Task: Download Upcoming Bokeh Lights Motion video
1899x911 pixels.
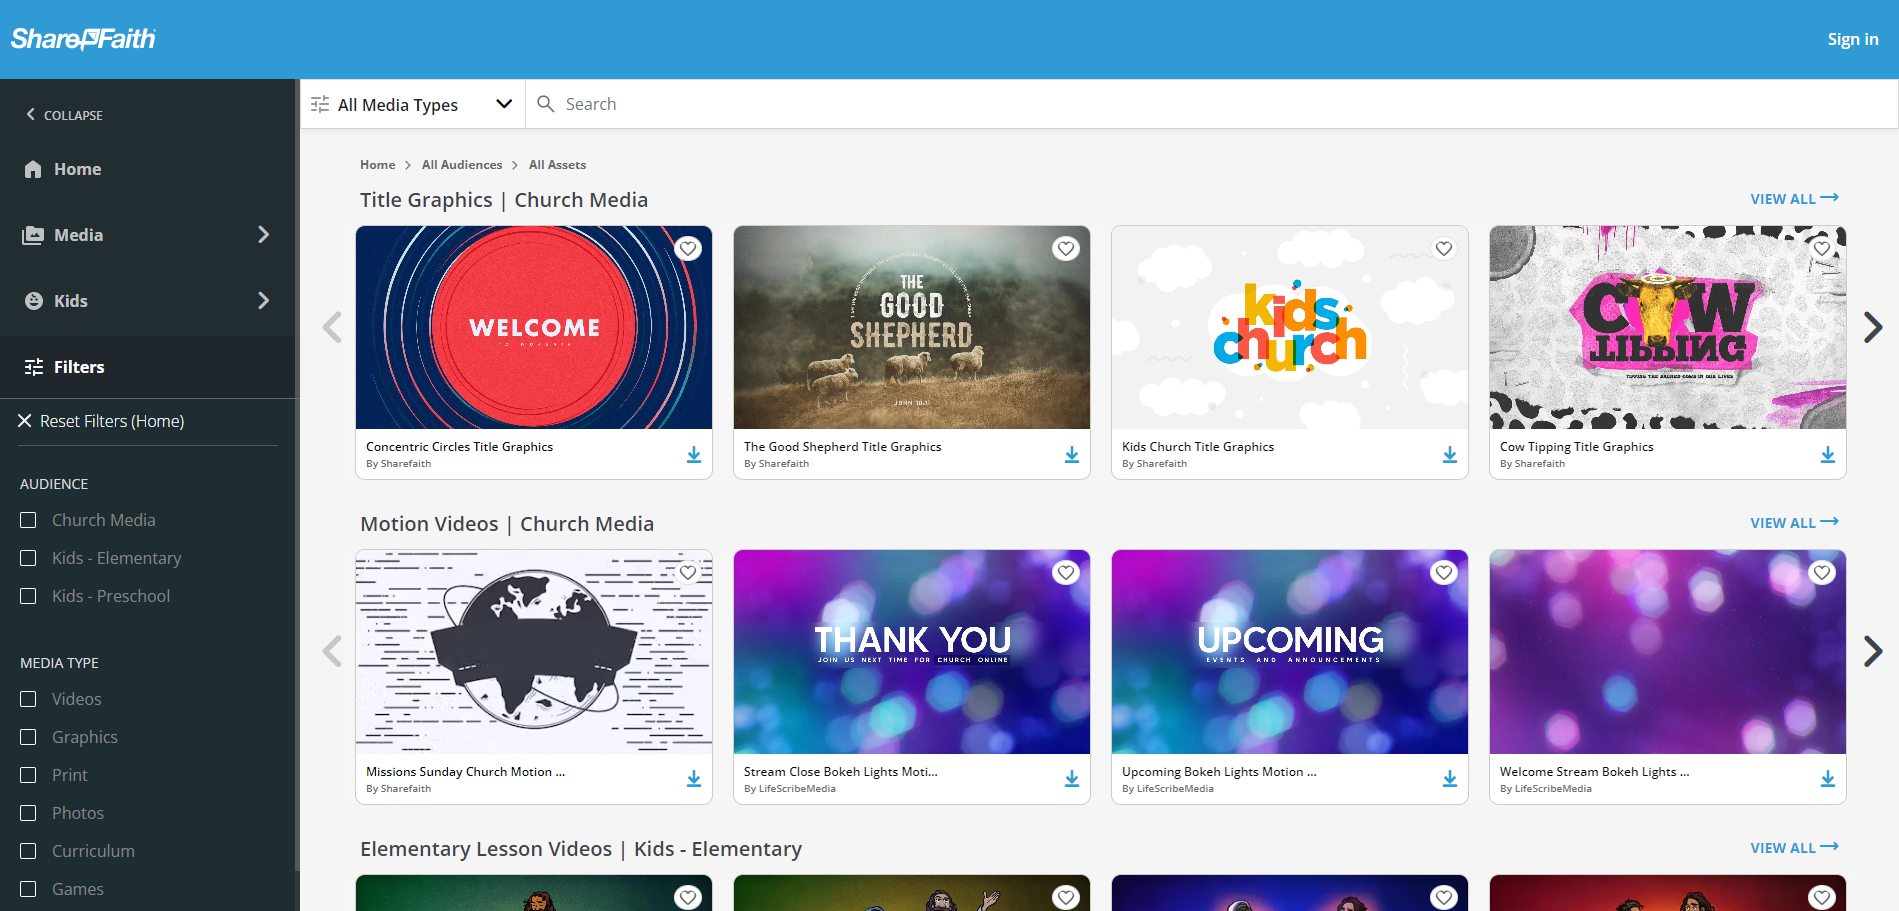Action: pyautogui.click(x=1450, y=779)
